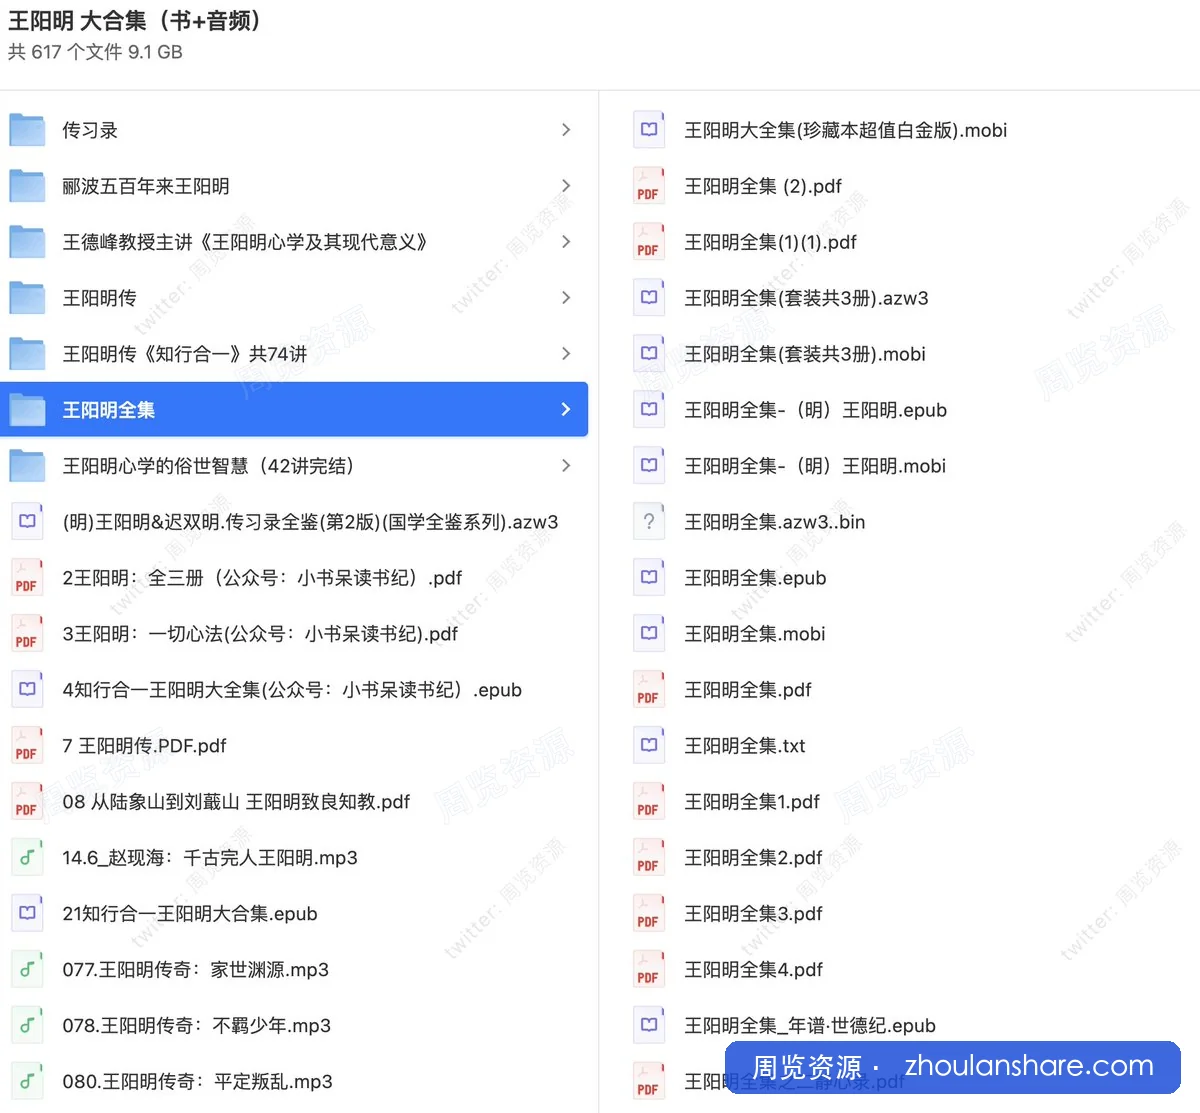Click the music icon for 14.6_赵现海 mp3
The width and height of the screenshot is (1200, 1113).
click(27, 858)
